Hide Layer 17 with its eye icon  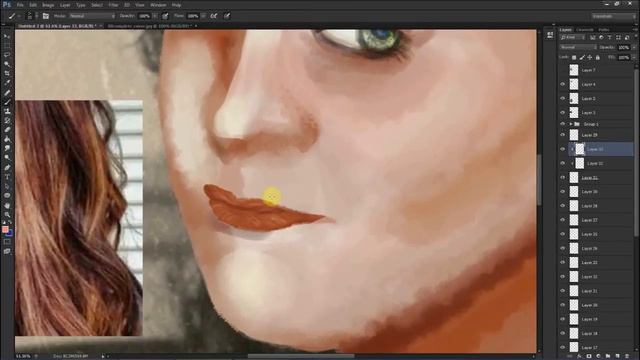coord(562,348)
